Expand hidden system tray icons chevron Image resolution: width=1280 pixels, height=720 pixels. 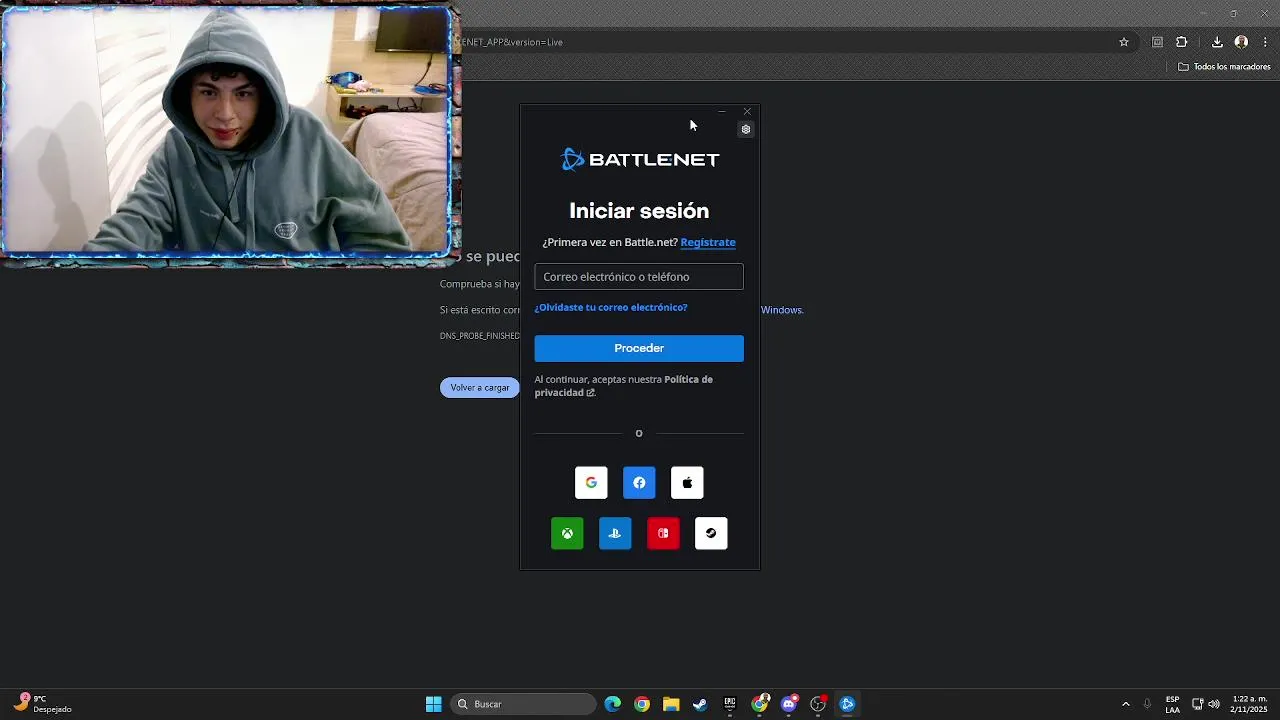coord(1126,704)
